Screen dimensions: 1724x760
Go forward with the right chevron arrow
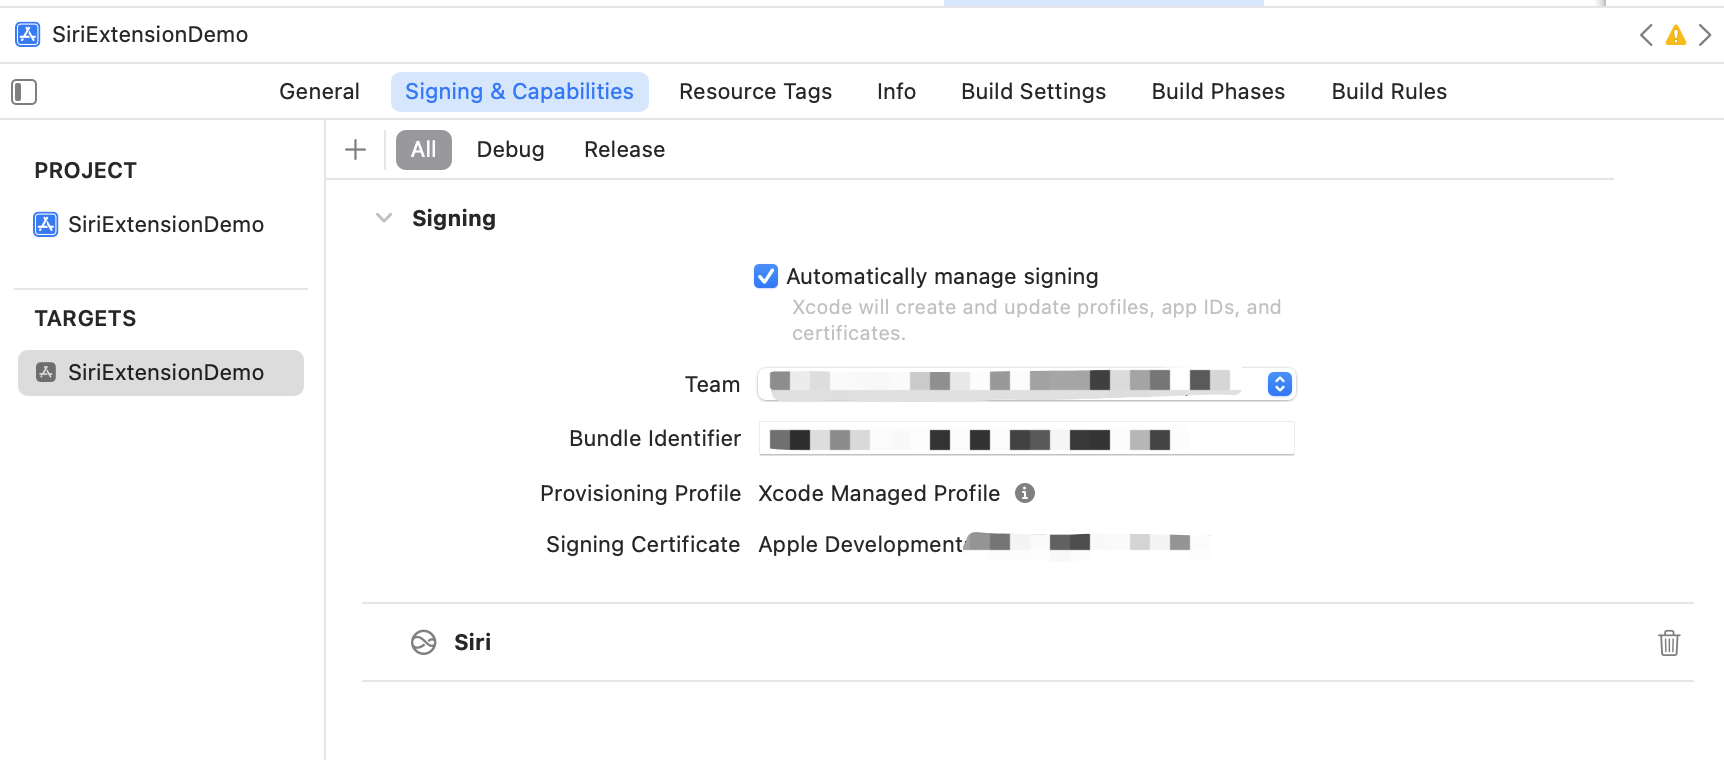click(1705, 35)
